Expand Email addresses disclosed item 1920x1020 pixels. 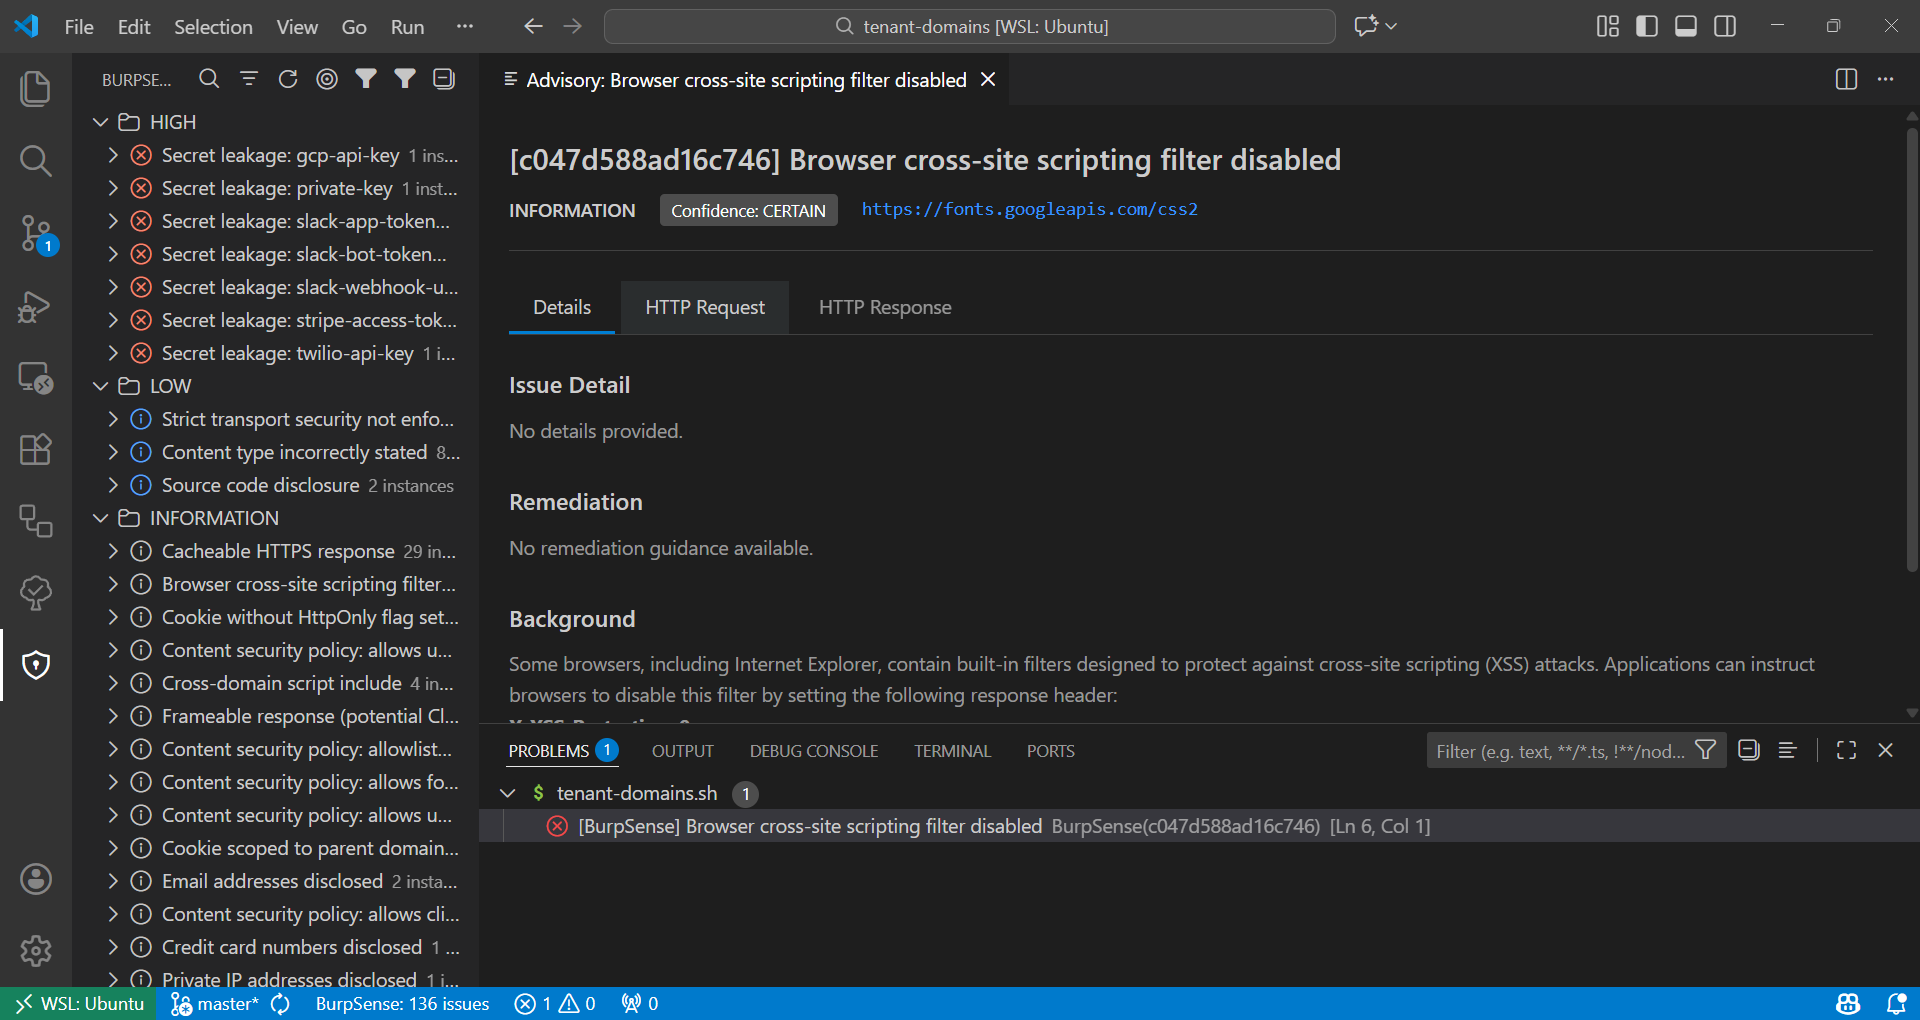[113, 881]
